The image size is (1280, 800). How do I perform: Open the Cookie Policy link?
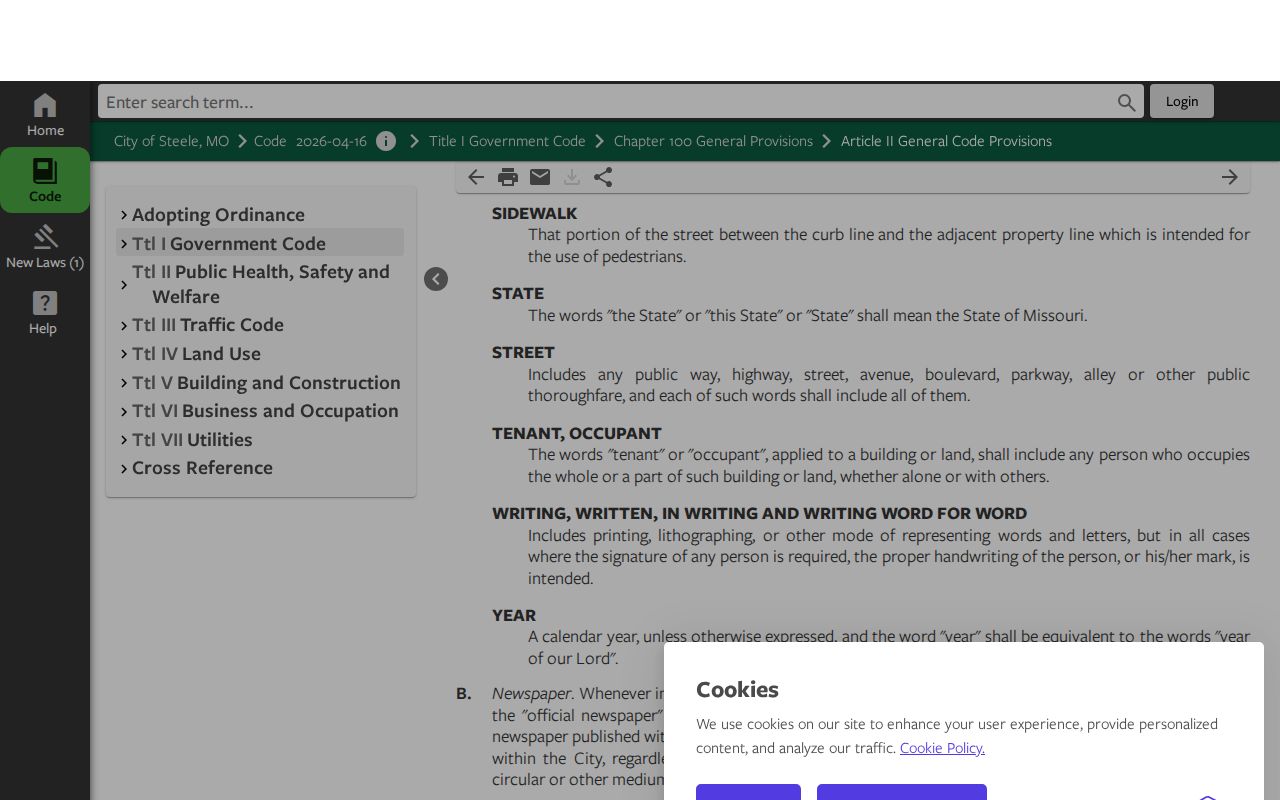point(942,748)
